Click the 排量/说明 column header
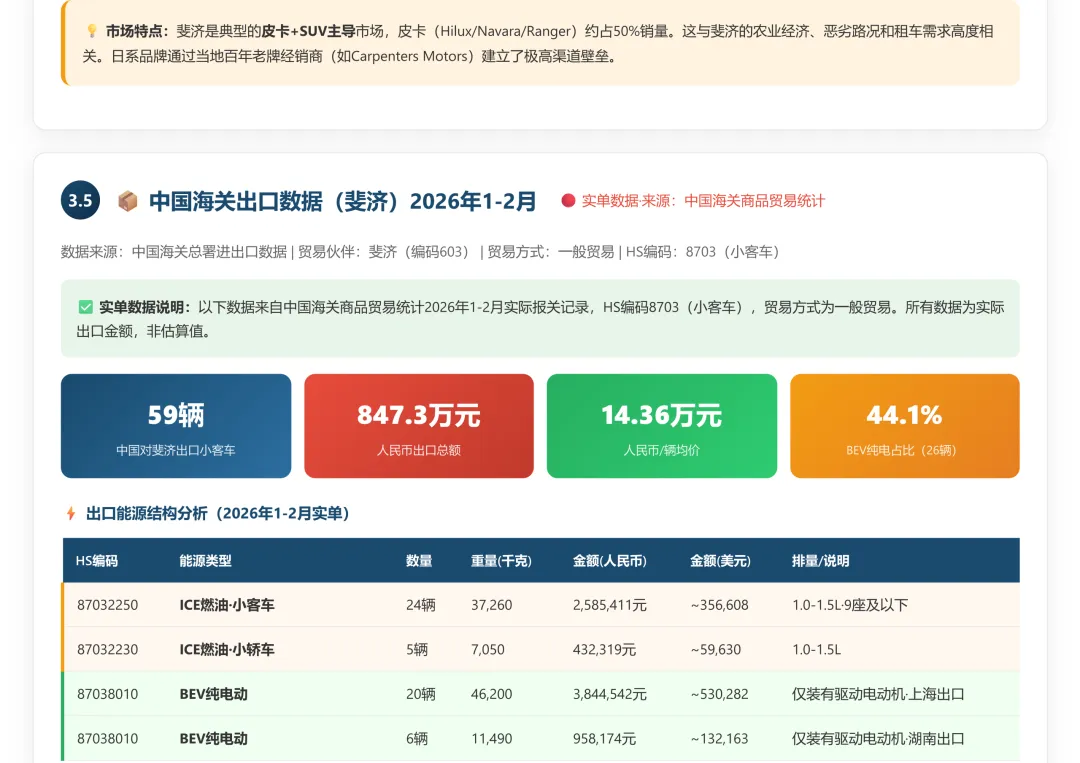Viewport: 1080px width, 763px height. (x=820, y=561)
